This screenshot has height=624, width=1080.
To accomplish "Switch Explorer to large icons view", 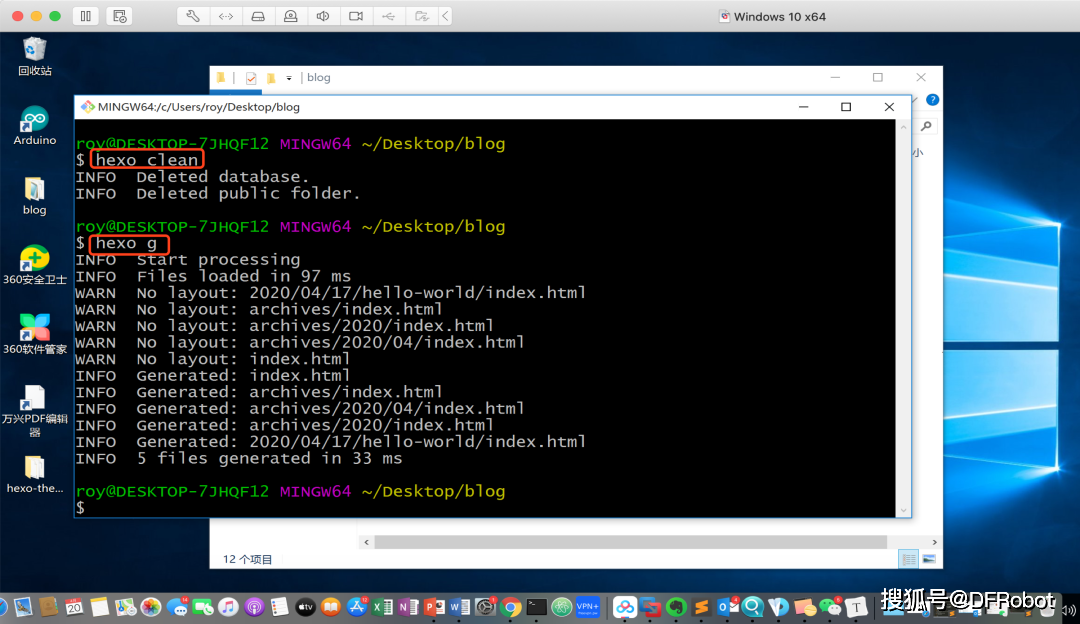I will click(929, 559).
